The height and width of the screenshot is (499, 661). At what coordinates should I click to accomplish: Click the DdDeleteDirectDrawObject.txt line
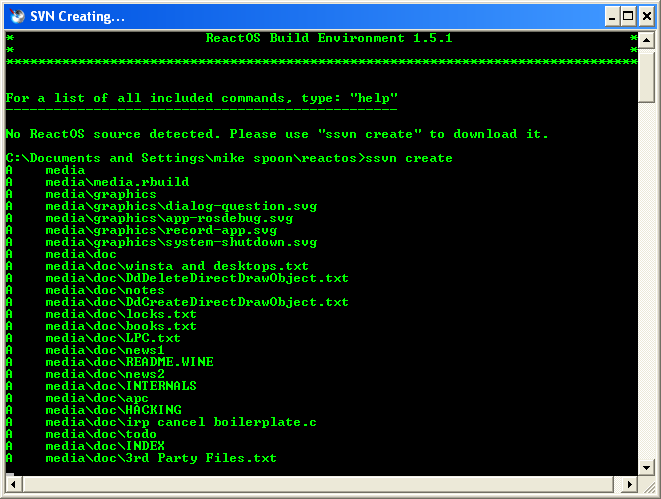tap(177, 278)
